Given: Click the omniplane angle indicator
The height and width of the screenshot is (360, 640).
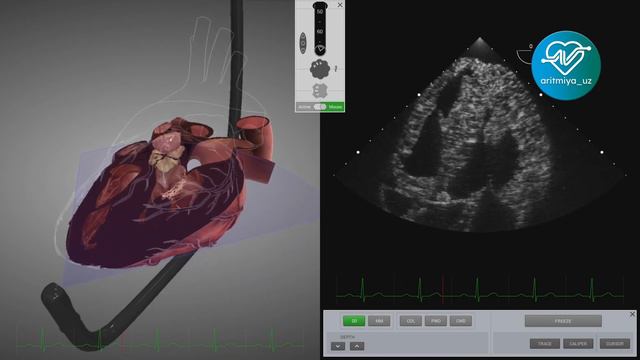Looking at the screenshot, I should [525, 53].
